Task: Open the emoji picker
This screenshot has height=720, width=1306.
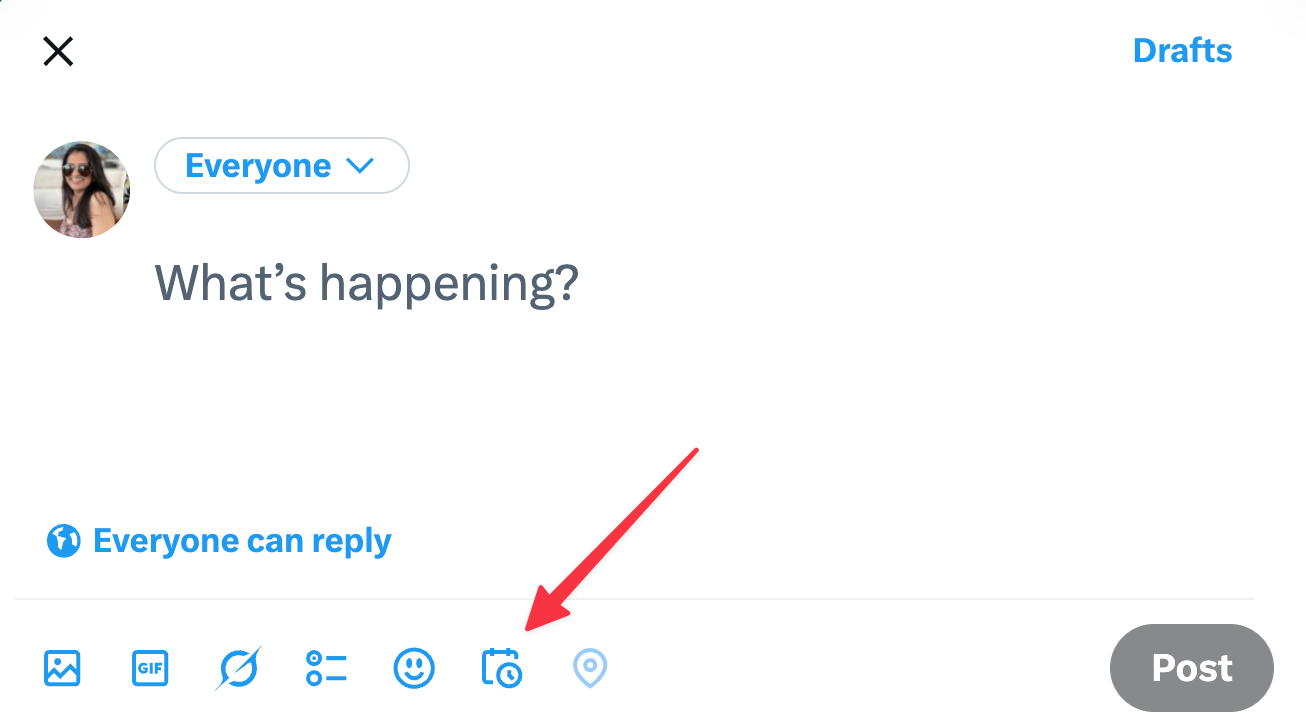Action: 414,667
